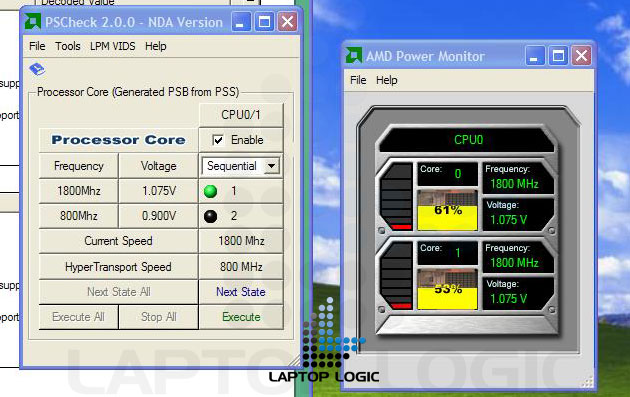Open the File menu in PSCheck

coord(37,46)
